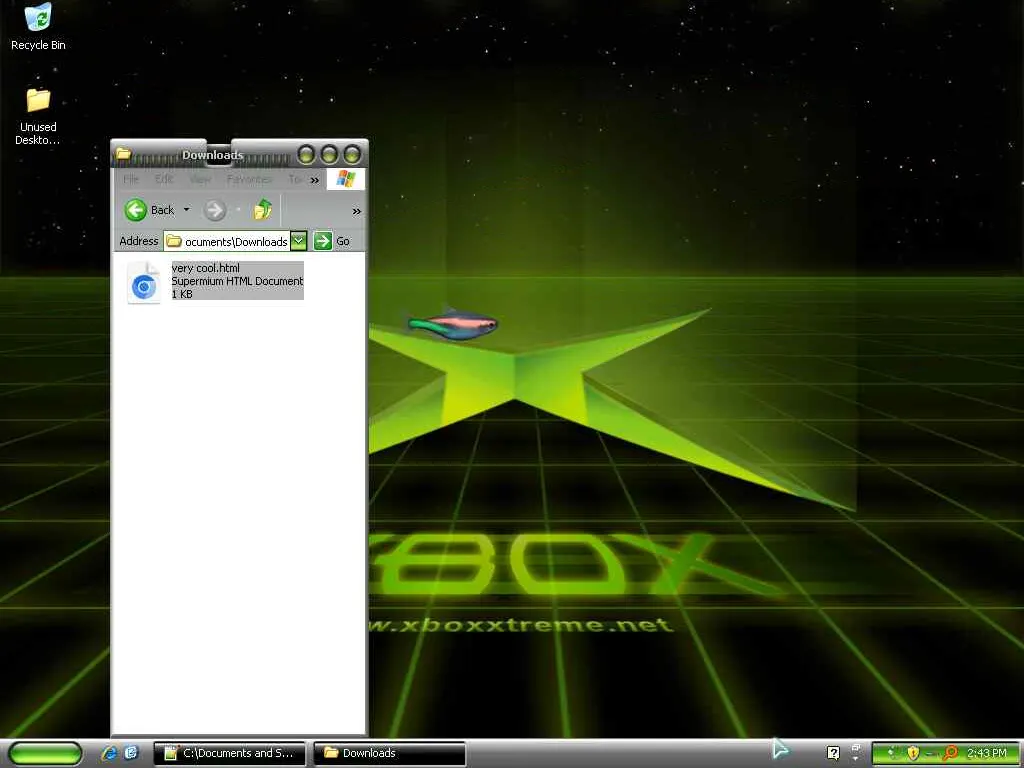Open the View menu
This screenshot has height=768, width=1024.
tap(200, 179)
